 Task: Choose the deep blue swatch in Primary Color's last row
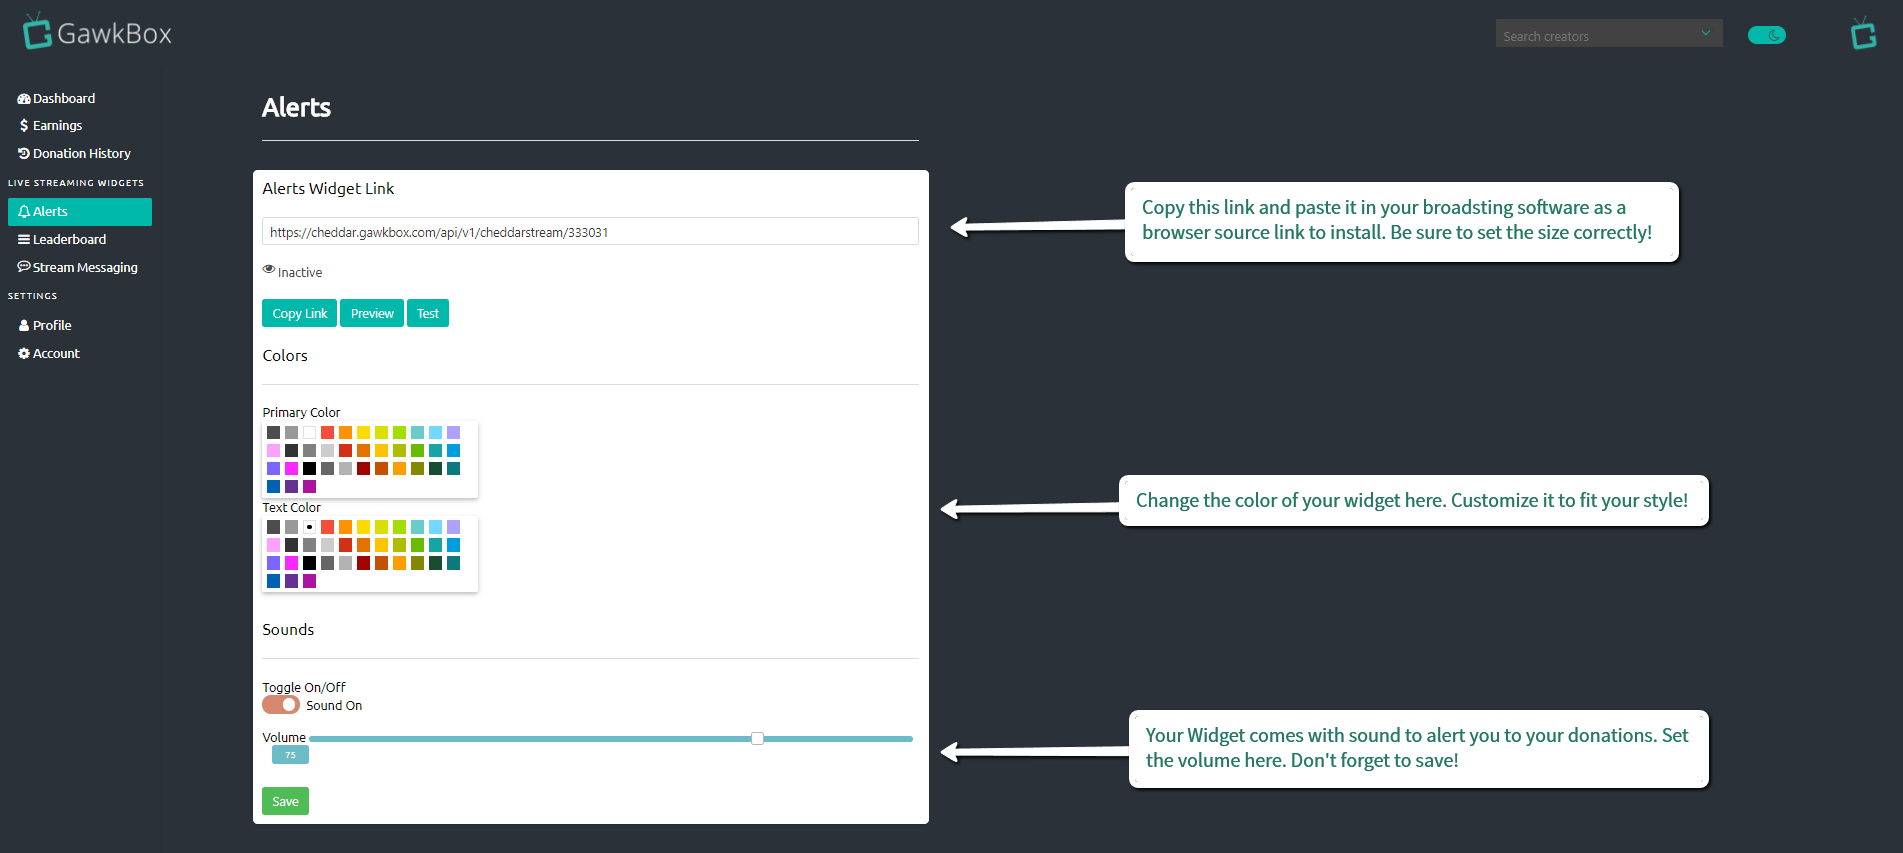click(274, 487)
